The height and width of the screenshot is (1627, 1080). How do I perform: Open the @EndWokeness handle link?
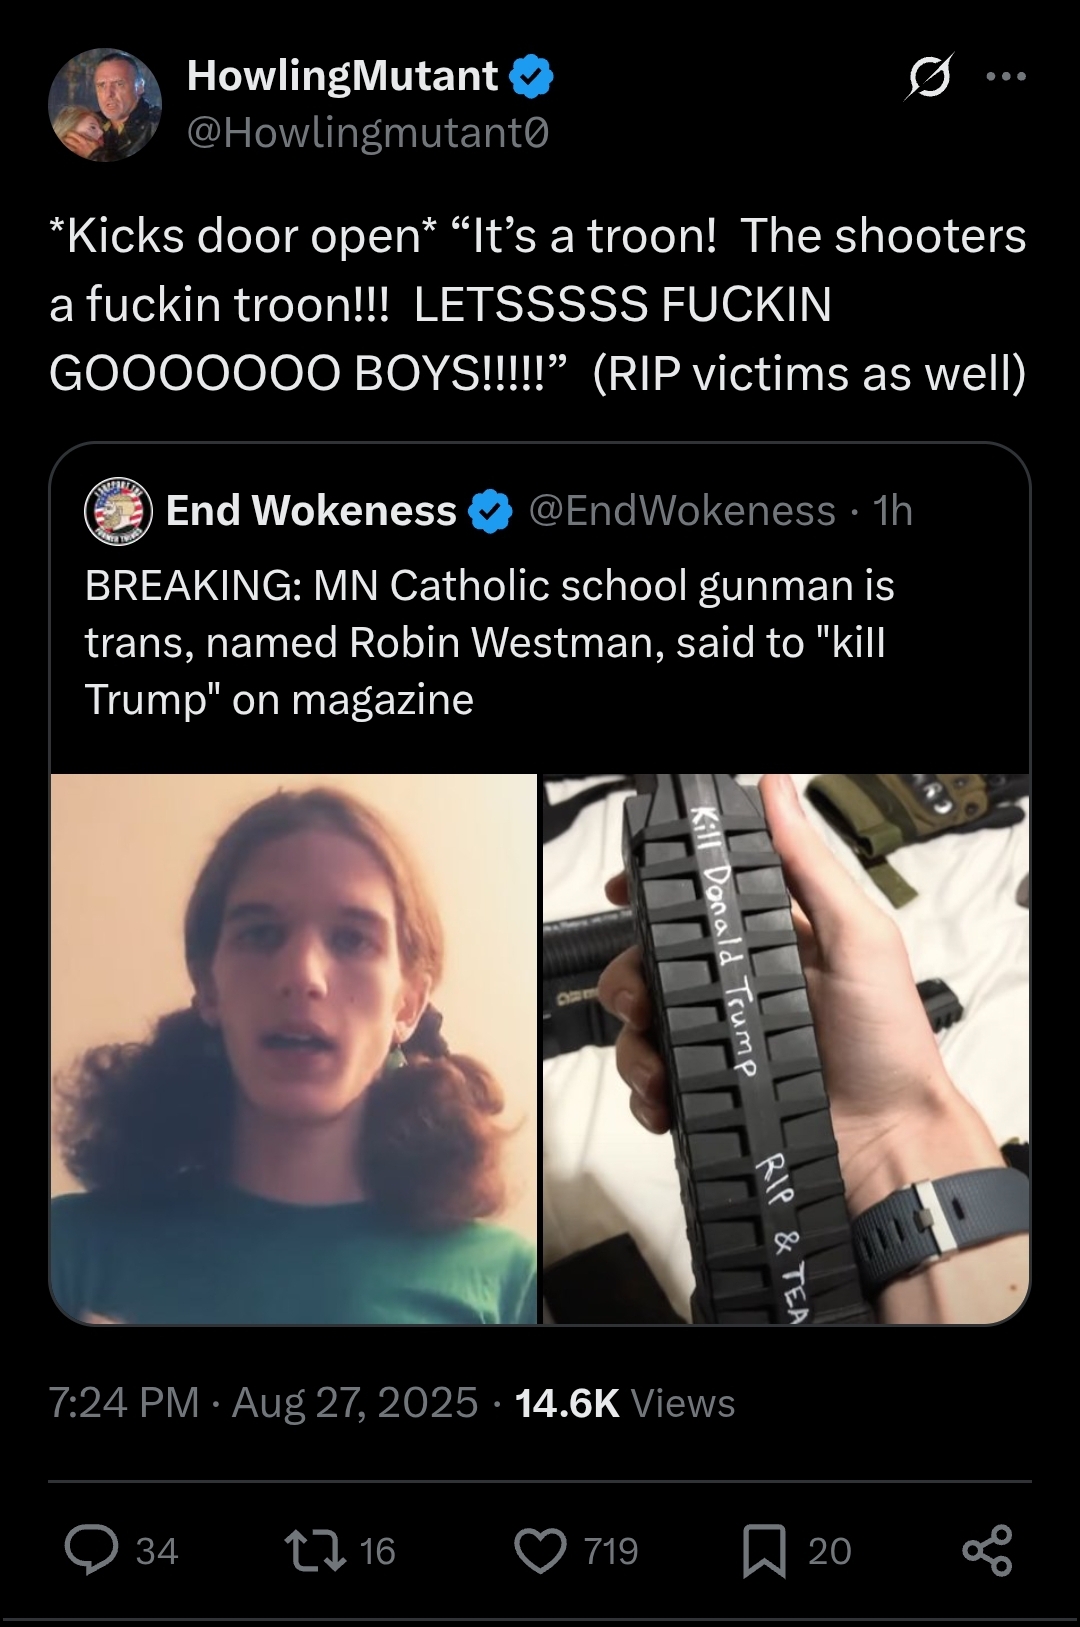point(682,511)
